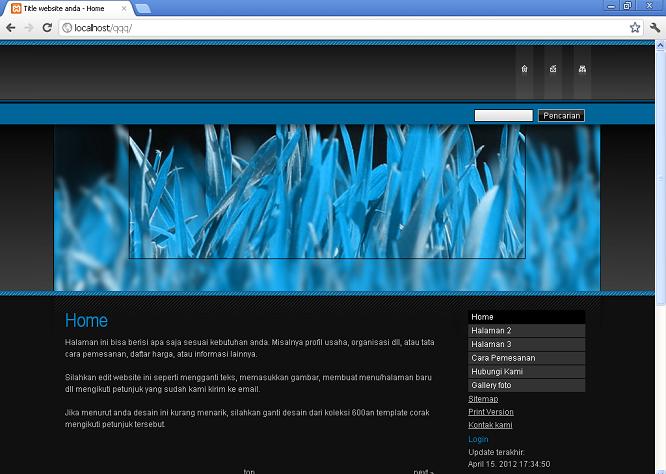The image size is (666, 474).
Task: Click the contact/edit icon in site header
Action: pyautogui.click(x=553, y=69)
